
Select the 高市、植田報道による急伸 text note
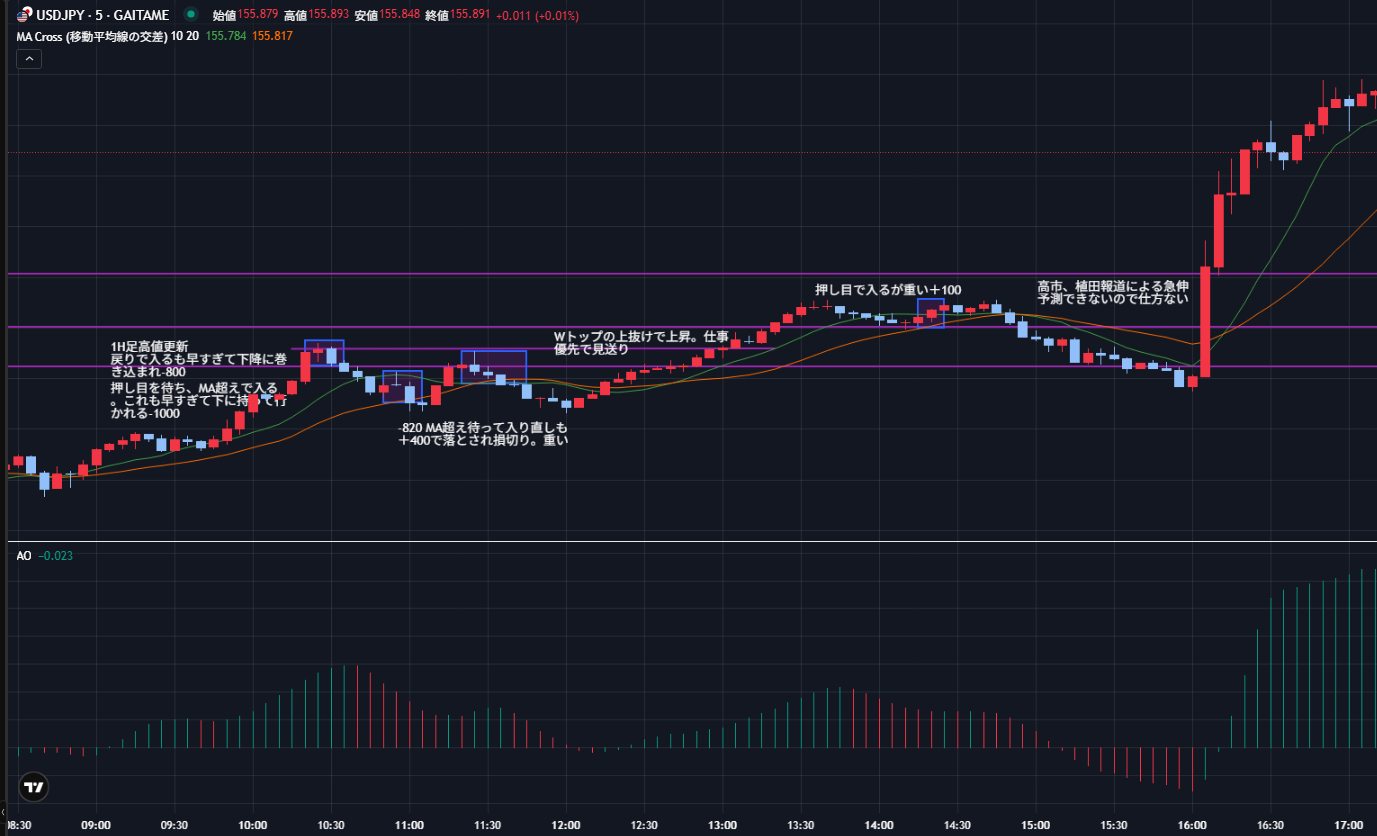(x=1112, y=285)
